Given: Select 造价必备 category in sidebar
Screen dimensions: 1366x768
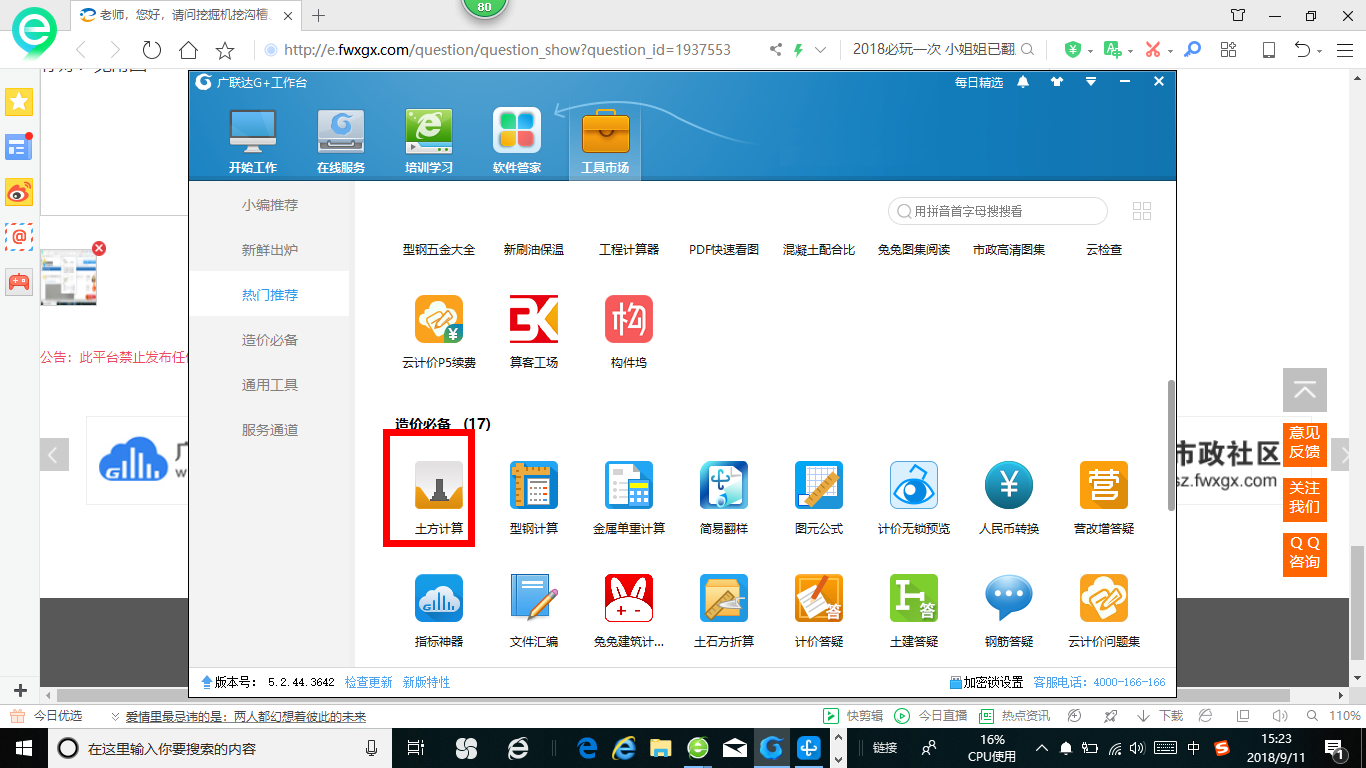Looking at the screenshot, I should (x=270, y=340).
